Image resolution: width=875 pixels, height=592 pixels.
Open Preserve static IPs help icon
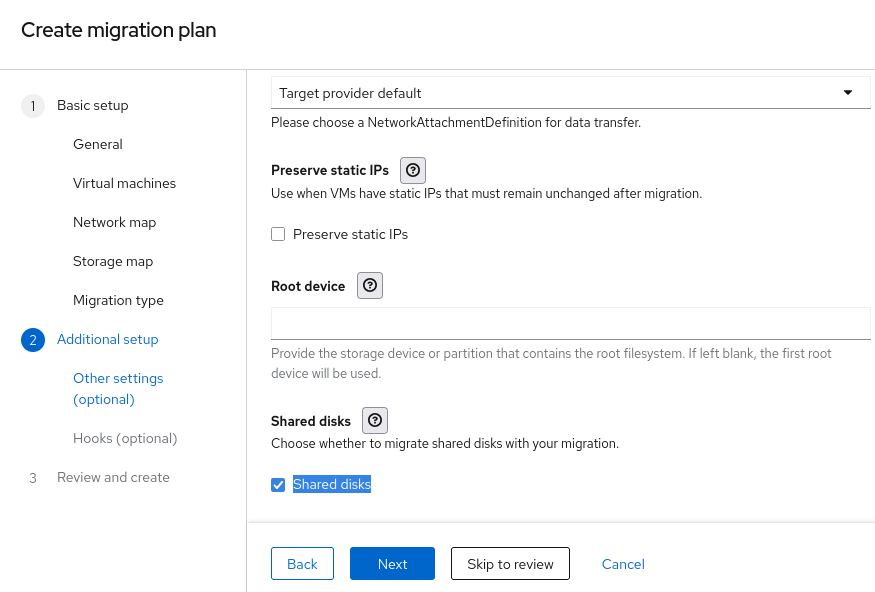pyautogui.click(x=414, y=170)
